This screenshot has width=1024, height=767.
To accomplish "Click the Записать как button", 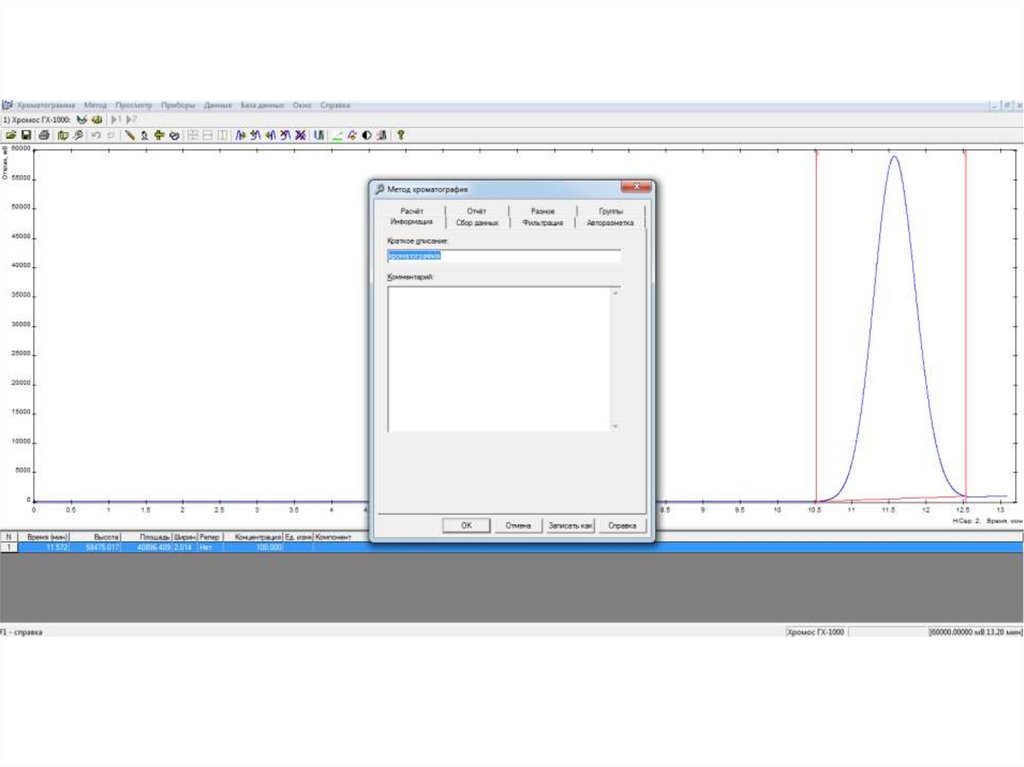I will click(x=570, y=525).
